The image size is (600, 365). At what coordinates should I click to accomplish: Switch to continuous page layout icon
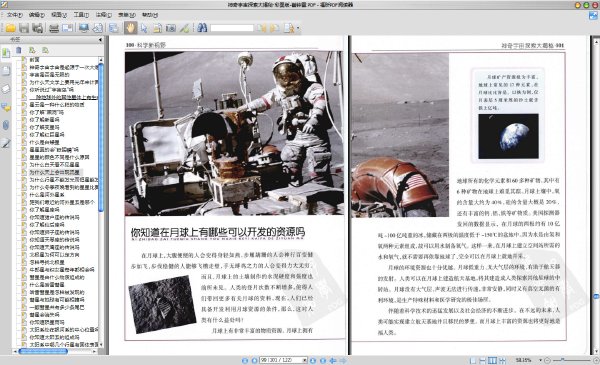coord(483,360)
